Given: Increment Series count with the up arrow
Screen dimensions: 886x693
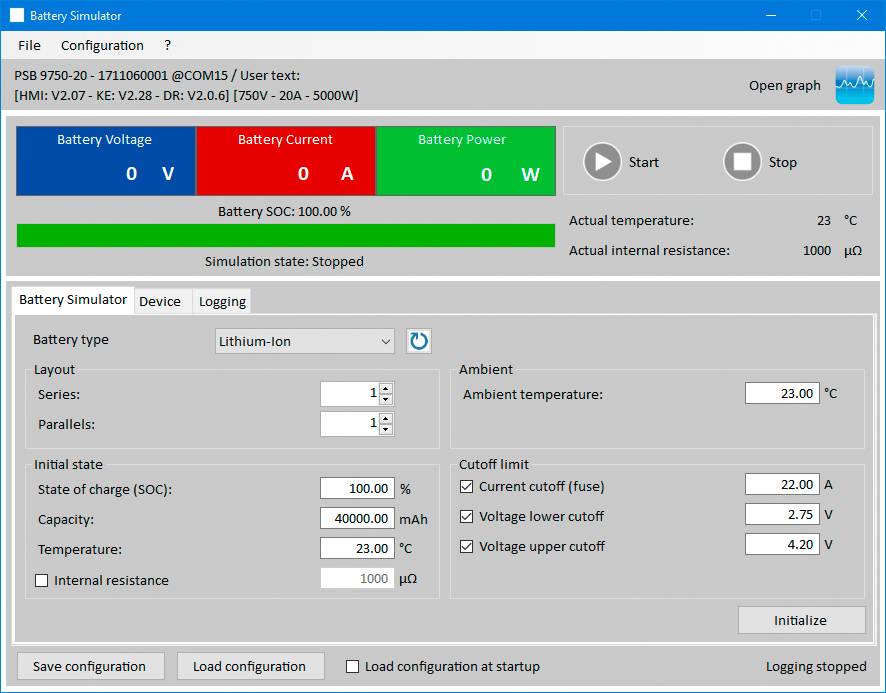Looking at the screenshot, I should click(385, 388).
